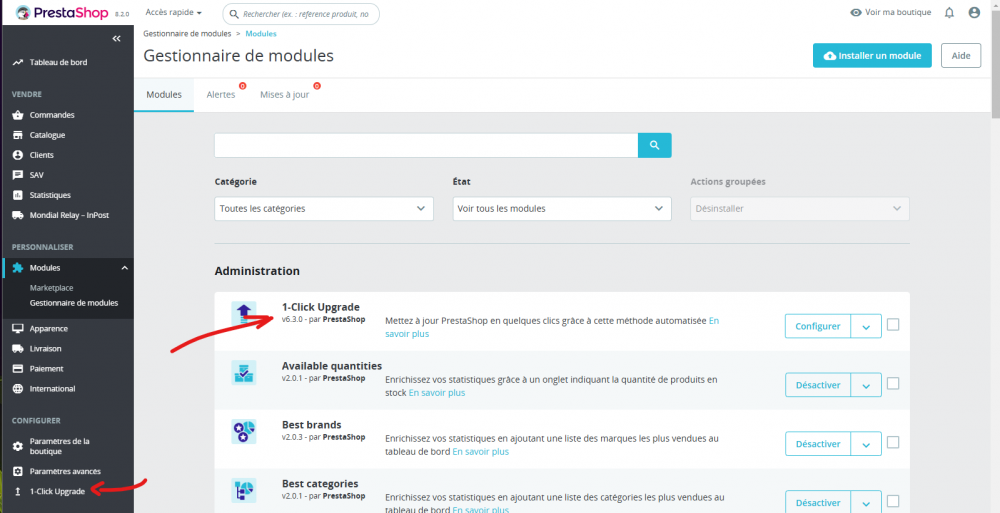Click En savoir plus for Best brands
1000x513 pixels.
click(480, 451)
